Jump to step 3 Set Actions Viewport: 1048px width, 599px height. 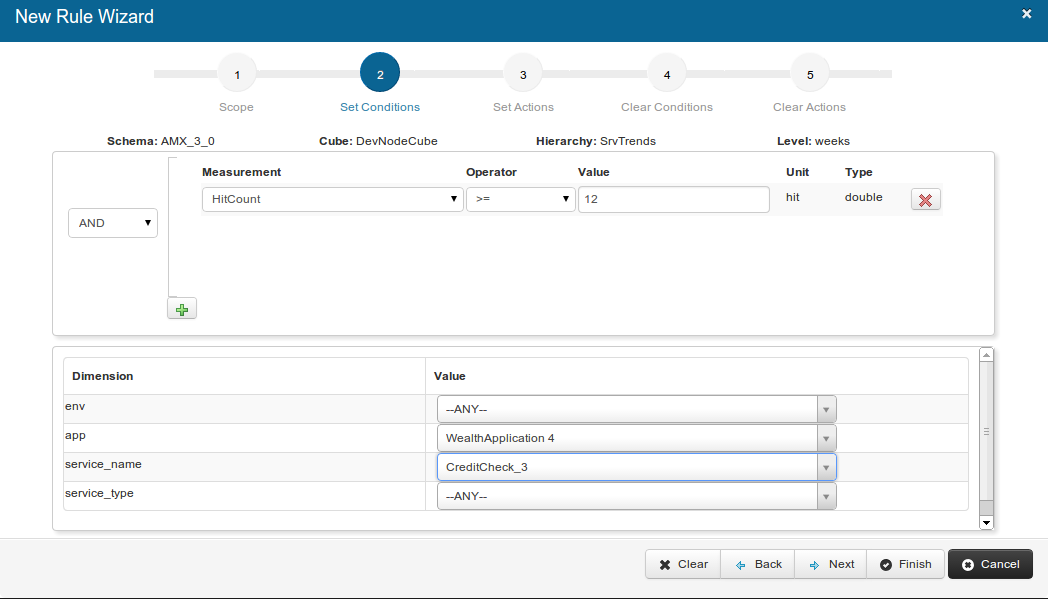point(523,74)
